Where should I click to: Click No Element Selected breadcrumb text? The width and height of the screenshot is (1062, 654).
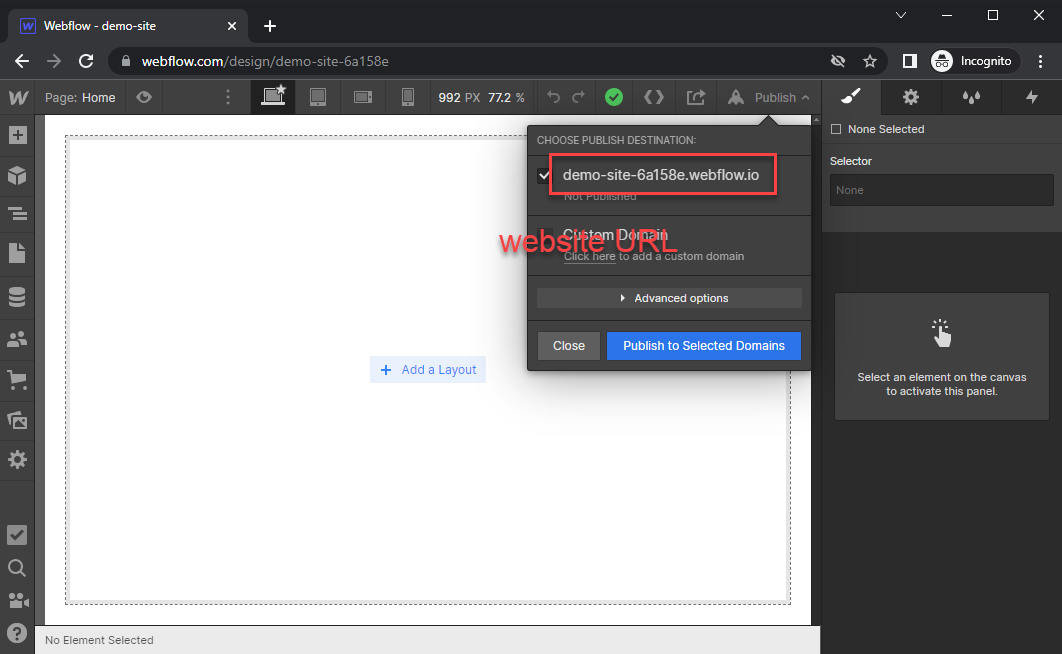click(99, 640)
